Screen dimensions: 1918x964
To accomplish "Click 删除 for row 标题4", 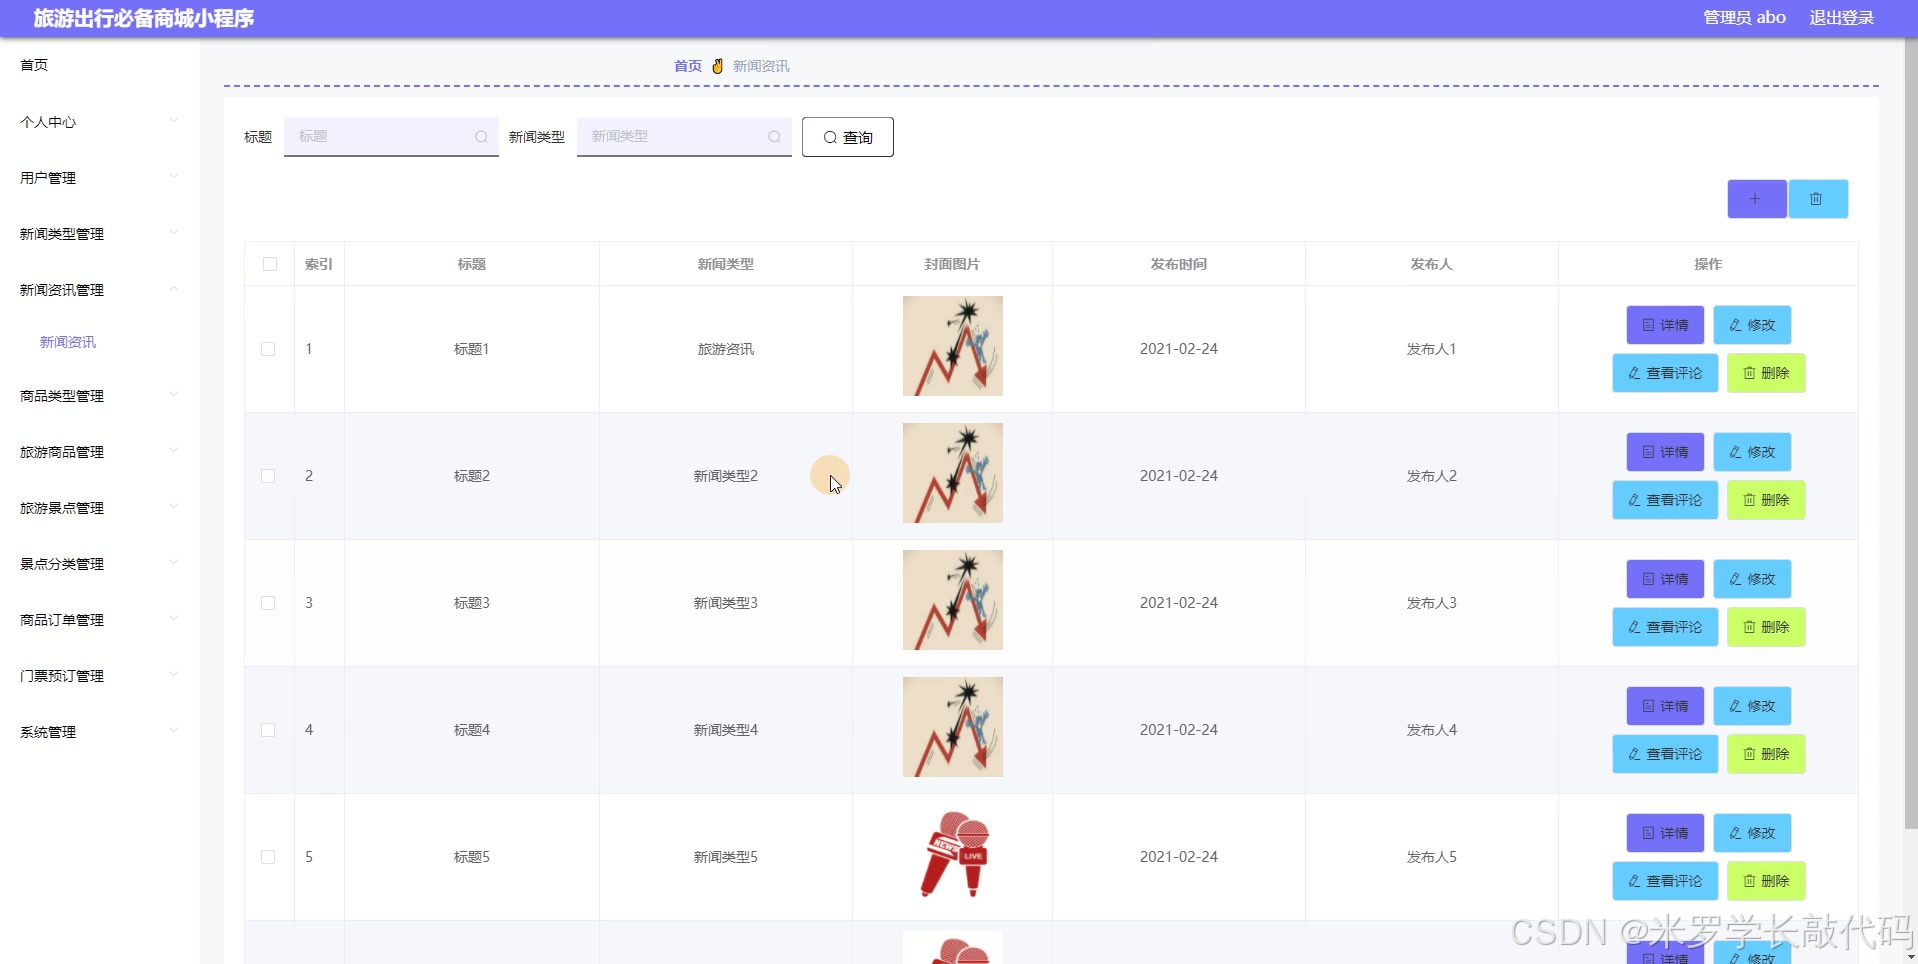I will [x=1766, y=754].
